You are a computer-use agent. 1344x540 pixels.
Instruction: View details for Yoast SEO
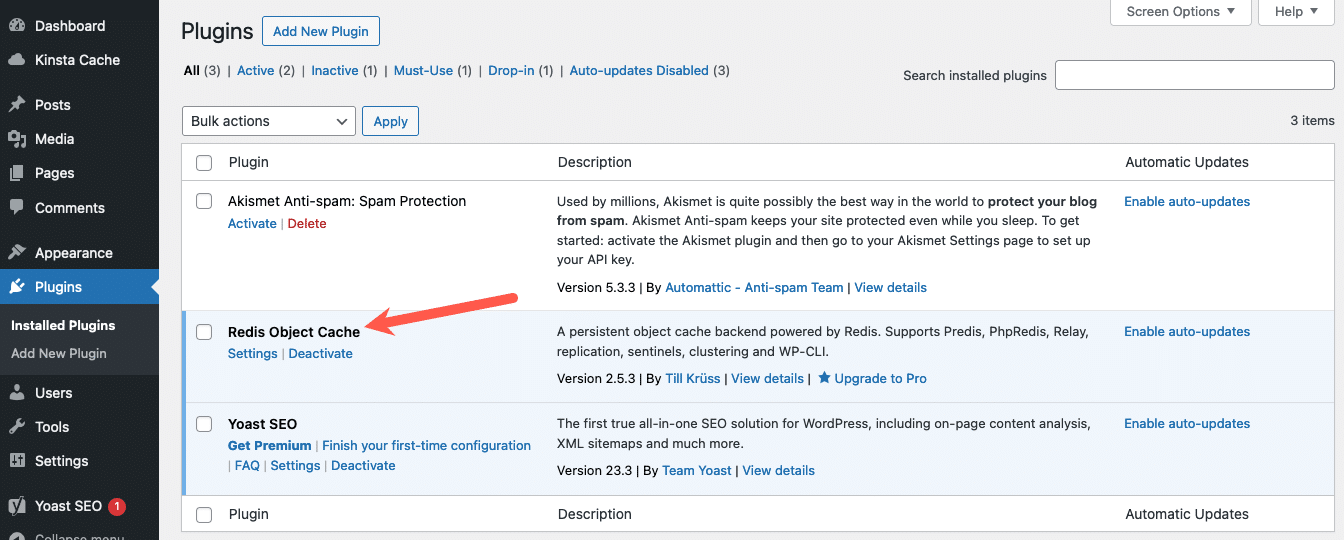point(778,471)
